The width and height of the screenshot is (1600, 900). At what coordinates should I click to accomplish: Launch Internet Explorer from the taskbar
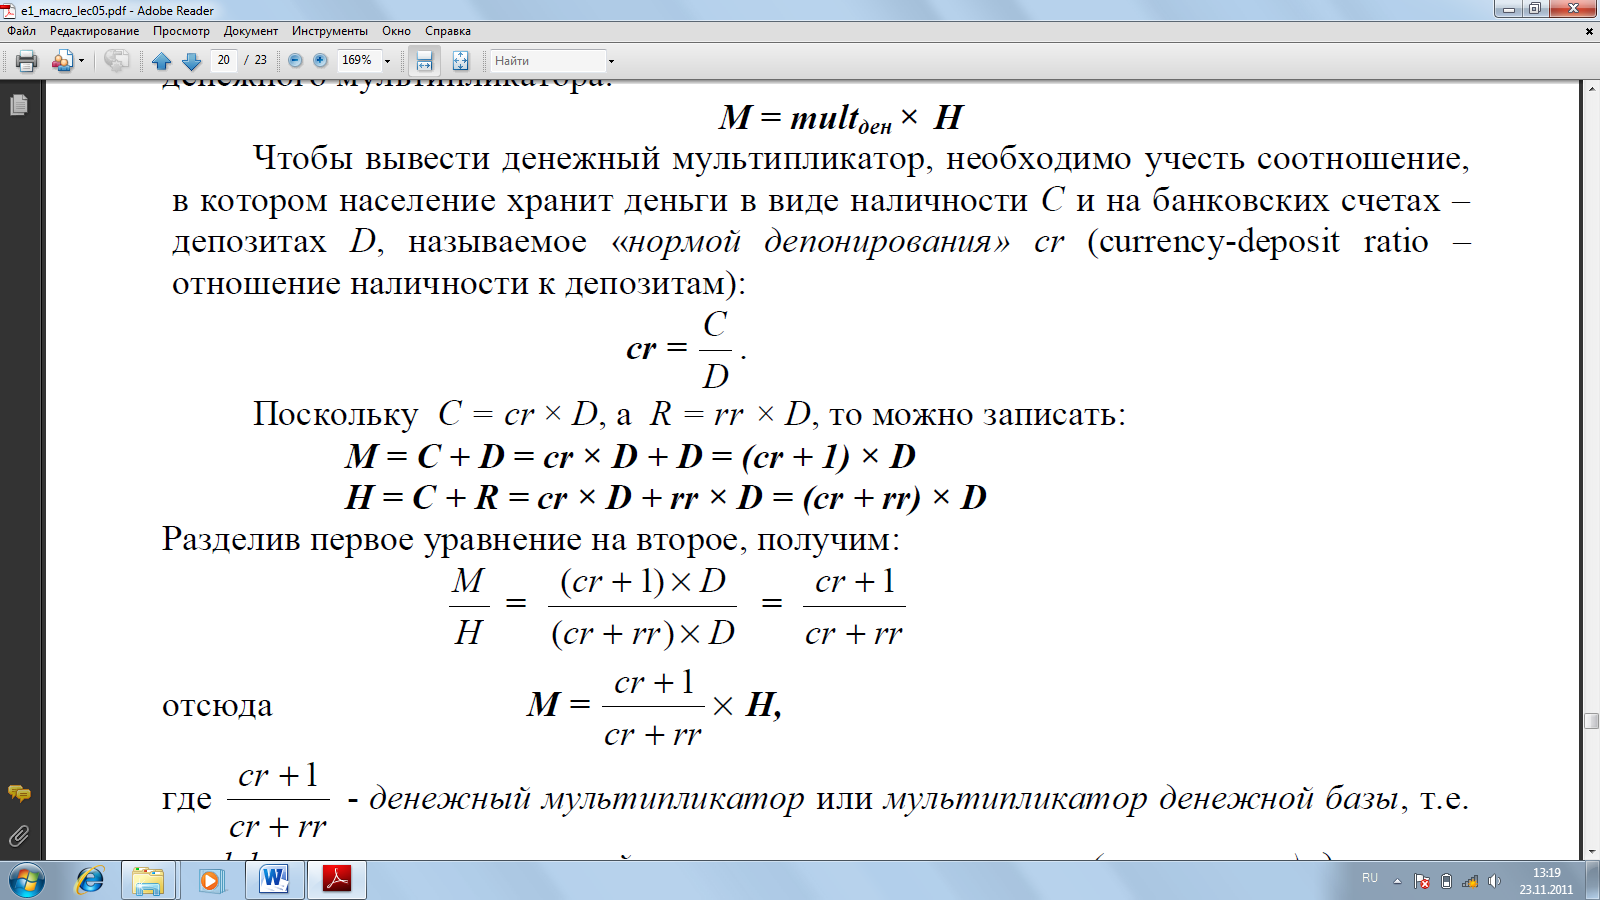90,880
